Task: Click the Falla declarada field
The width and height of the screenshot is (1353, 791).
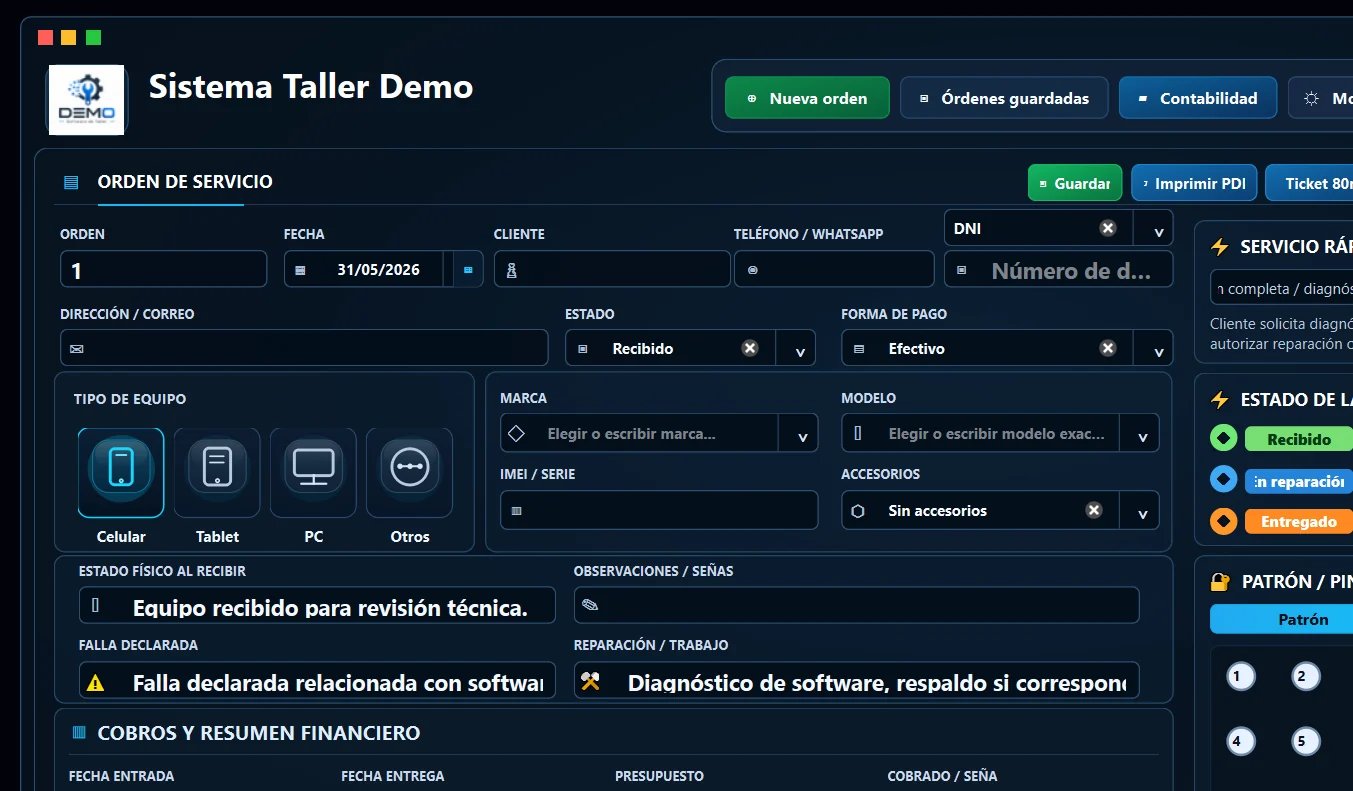Action: (317, 681)
